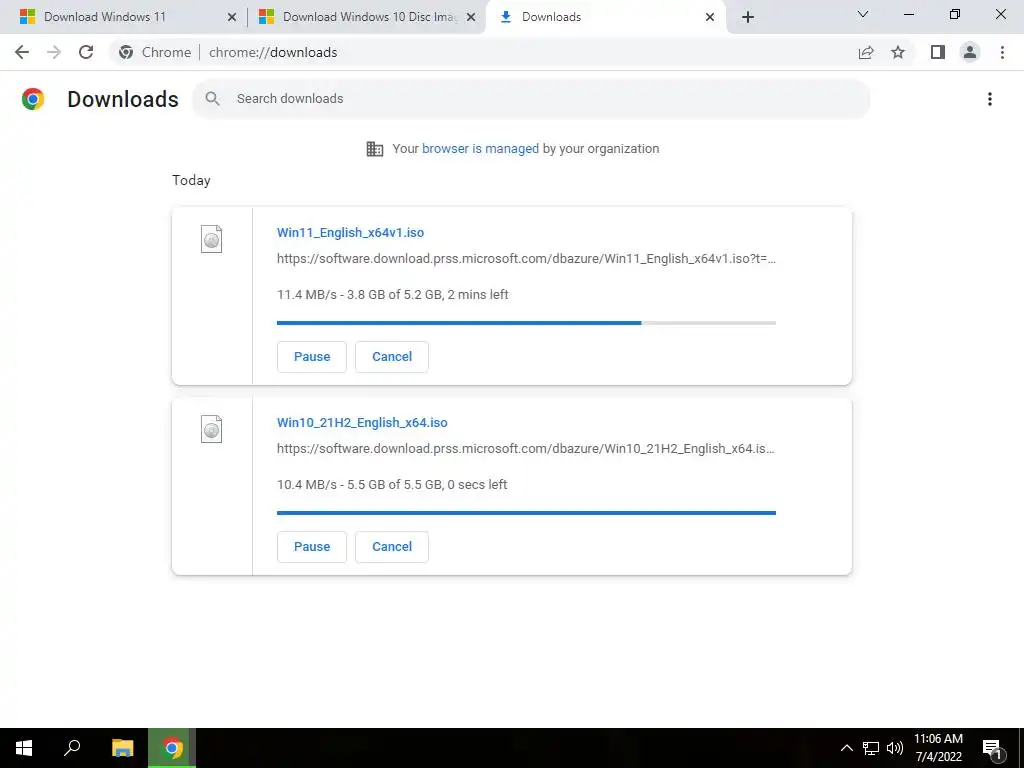This screenshot has height=768, width=1024.
Task: Reload the downloads page
Action: (86, 52)
